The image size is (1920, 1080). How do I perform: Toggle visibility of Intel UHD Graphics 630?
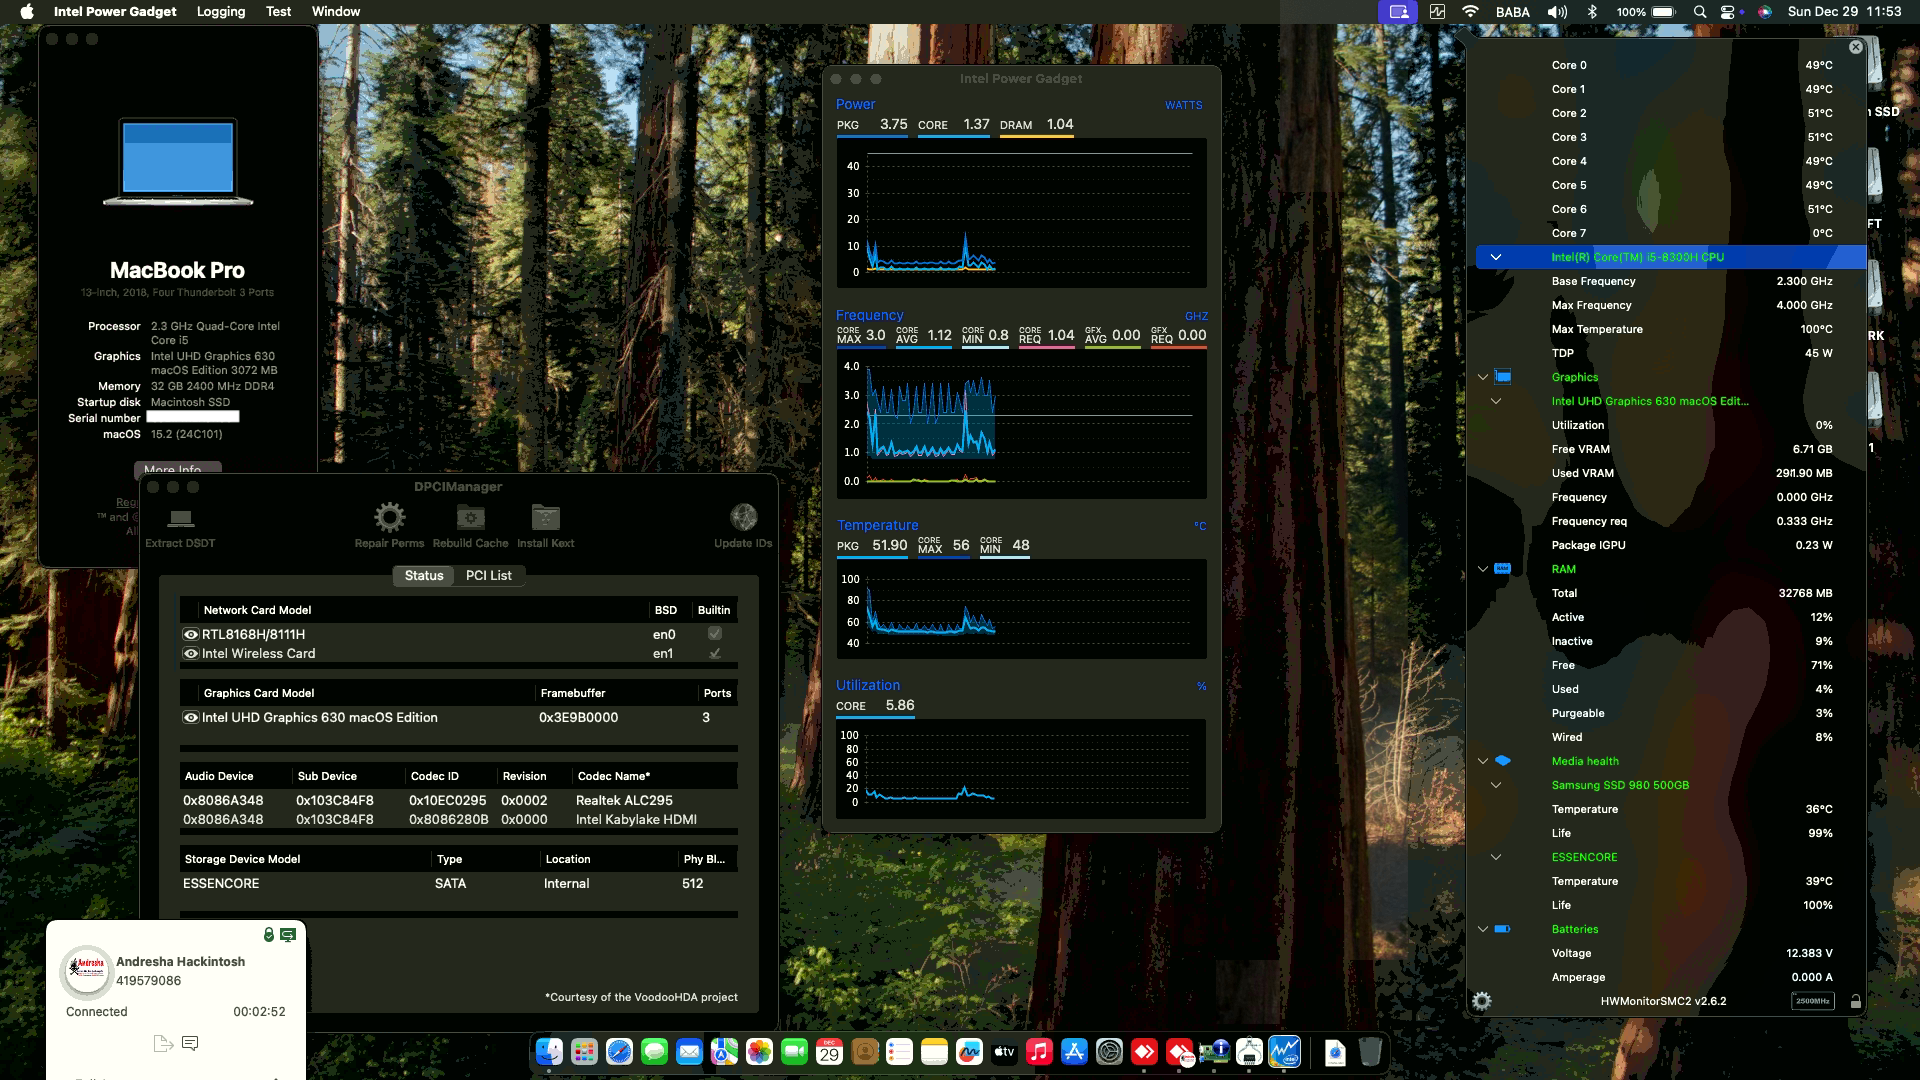pos(191,717)
